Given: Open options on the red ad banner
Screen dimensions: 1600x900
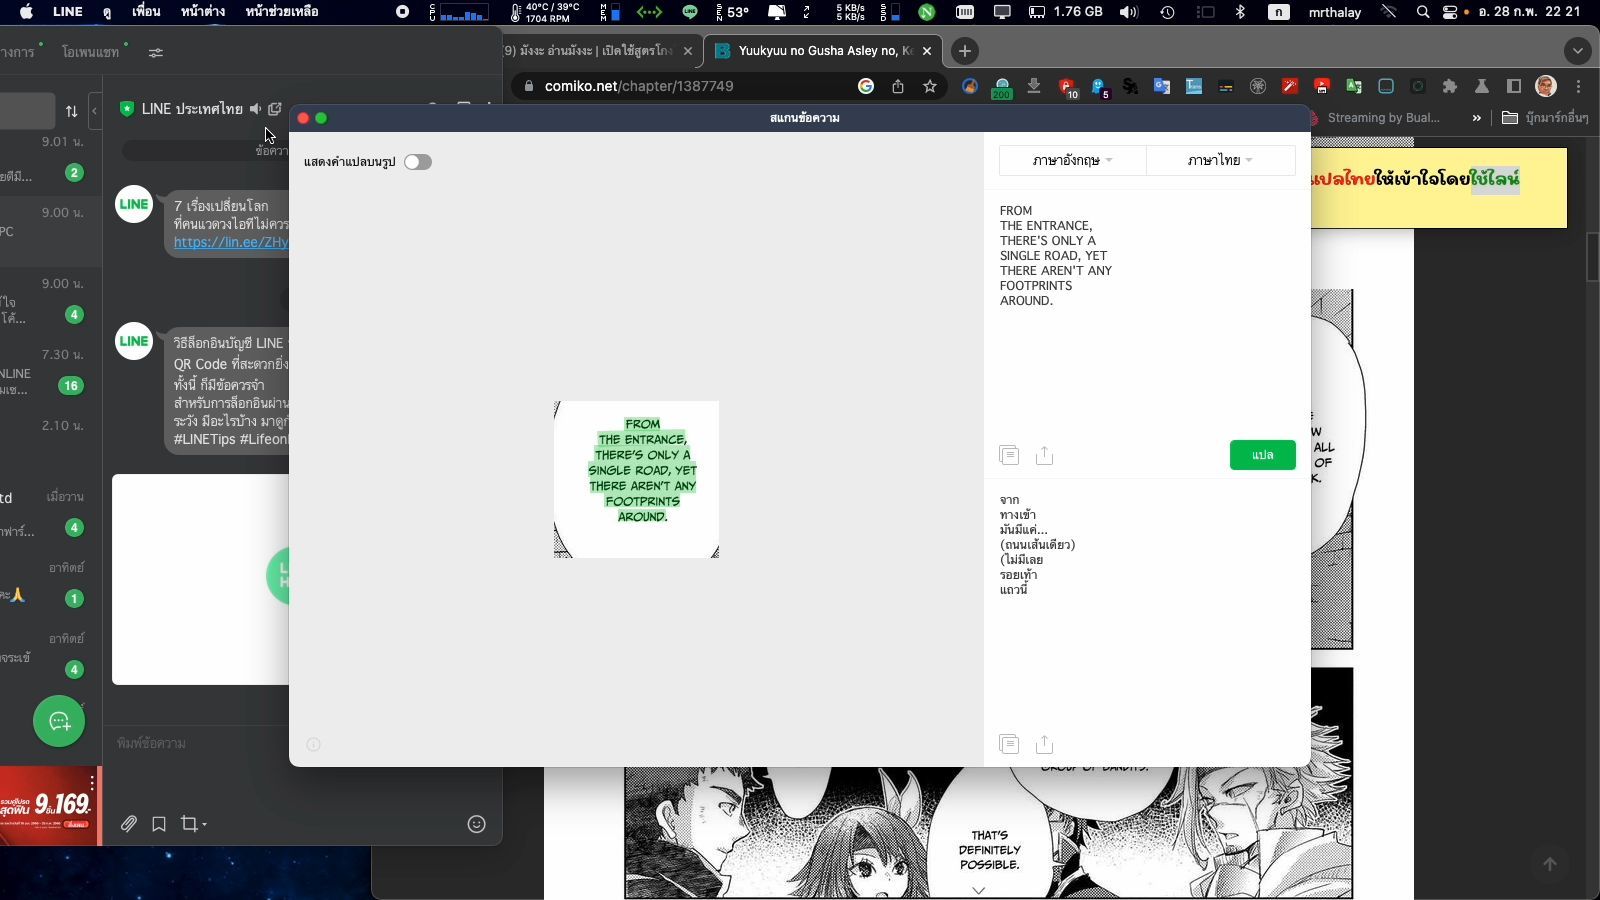Looking at the screenshot, I should click(92, 782).
